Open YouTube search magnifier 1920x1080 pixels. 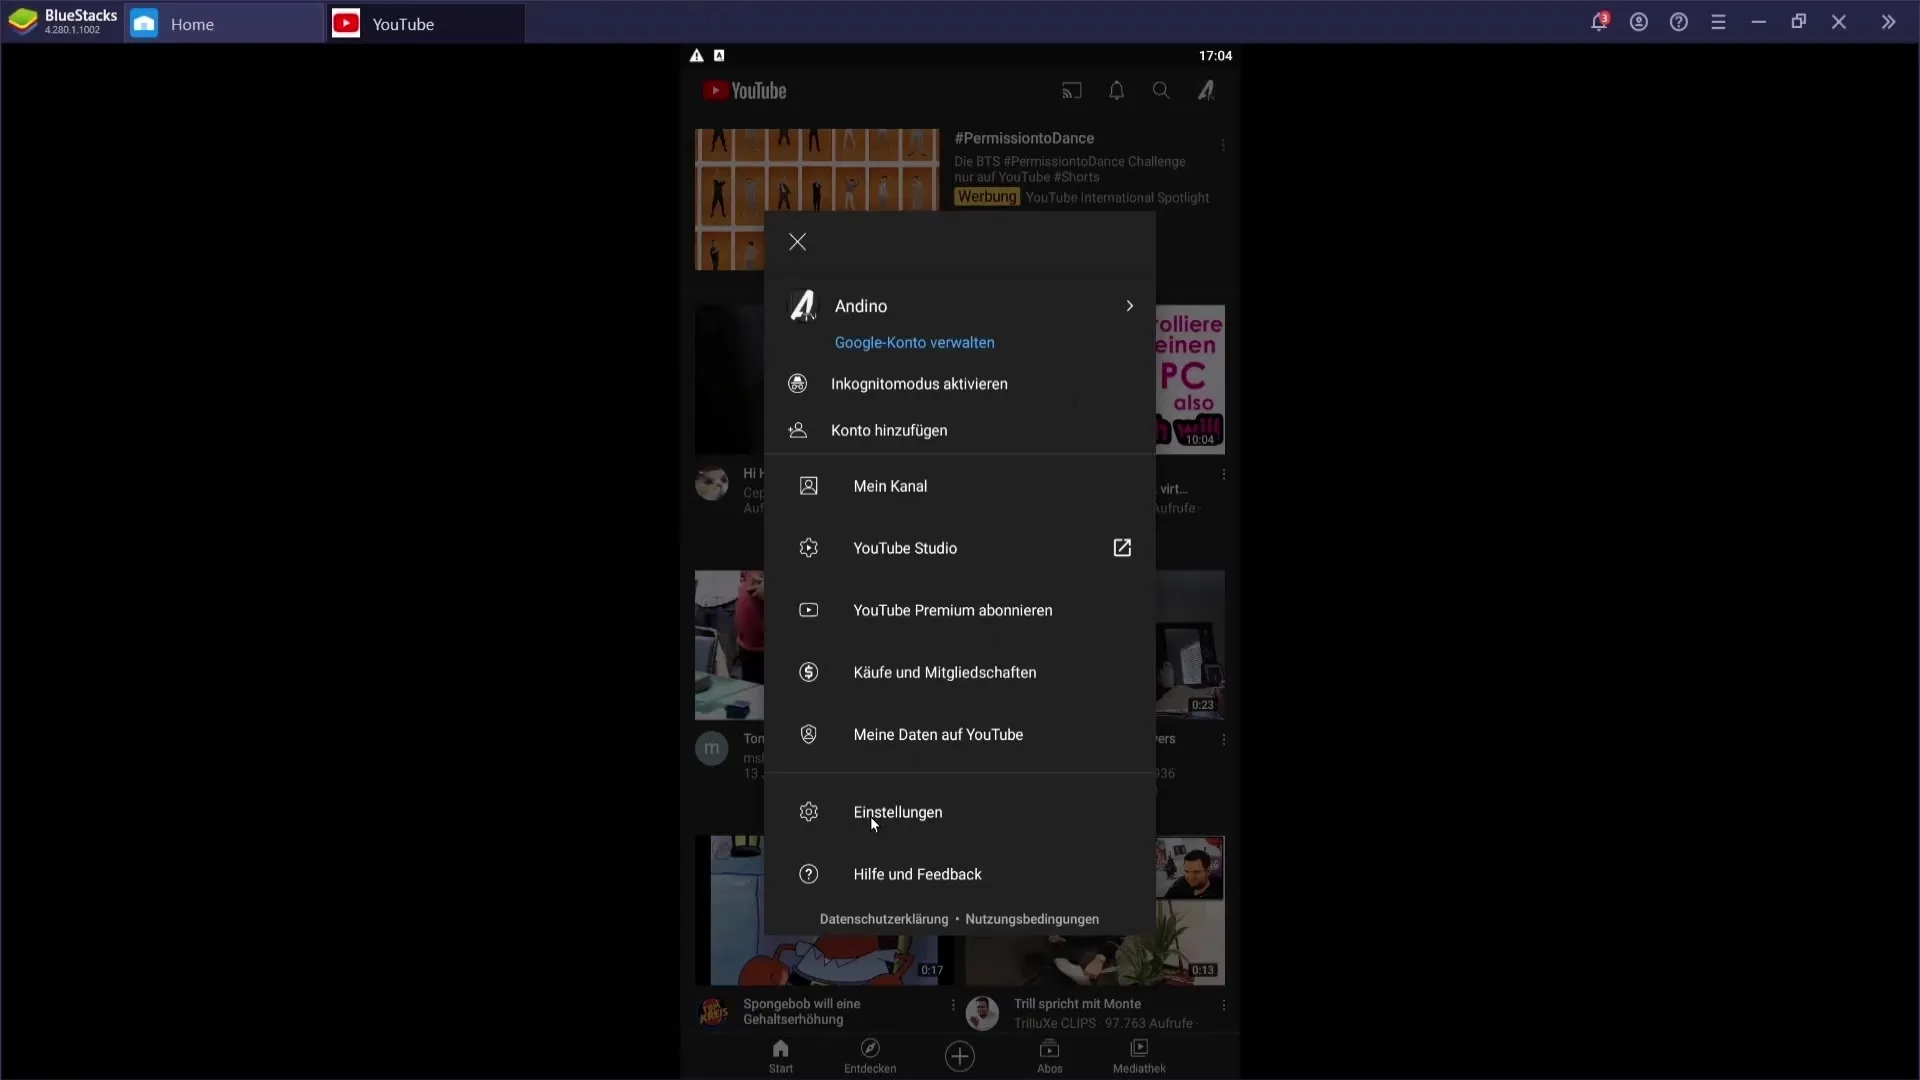click(x=1161, y=91)
